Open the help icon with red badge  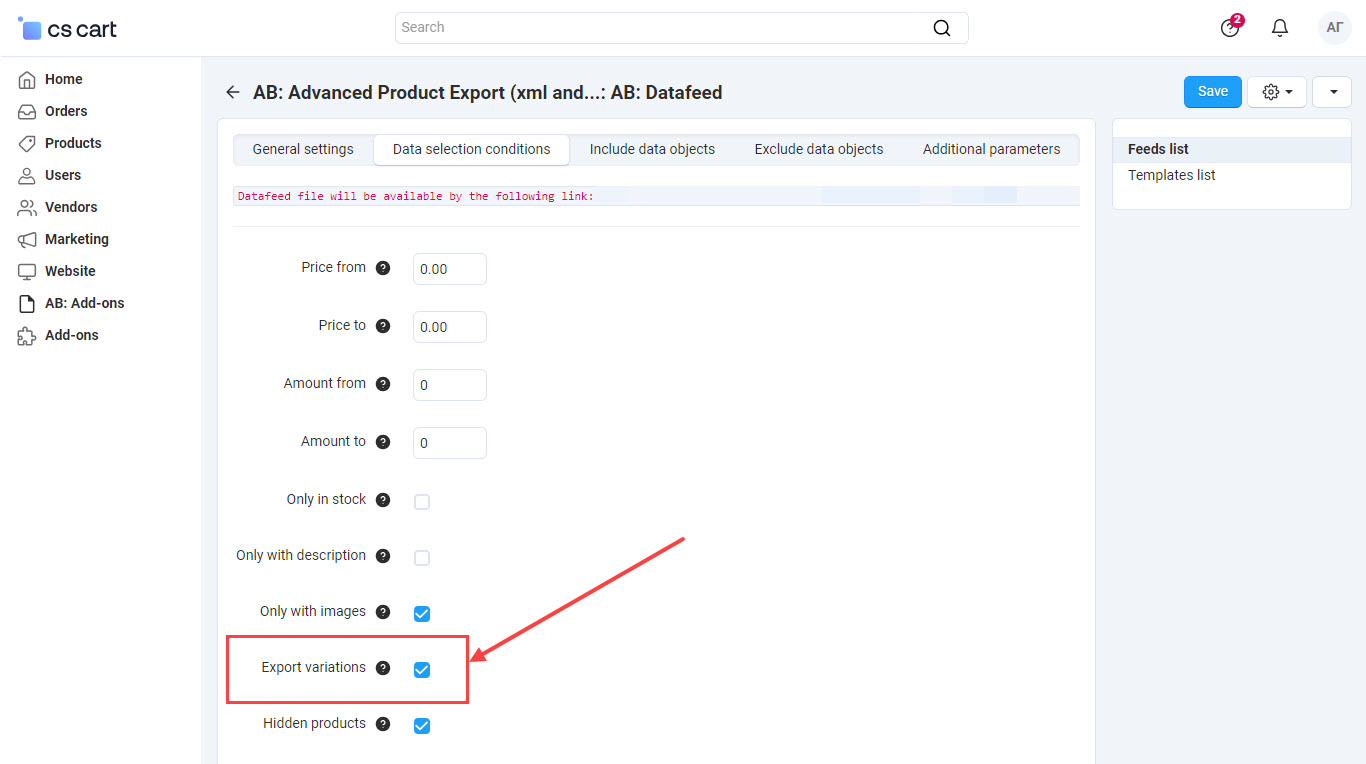tap(1230, 28)
